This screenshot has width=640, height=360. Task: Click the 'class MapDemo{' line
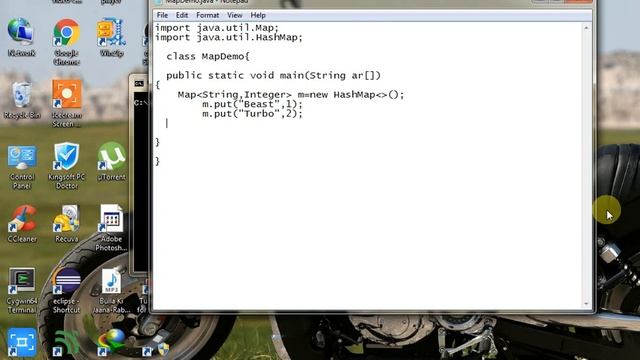click(207, 56)
